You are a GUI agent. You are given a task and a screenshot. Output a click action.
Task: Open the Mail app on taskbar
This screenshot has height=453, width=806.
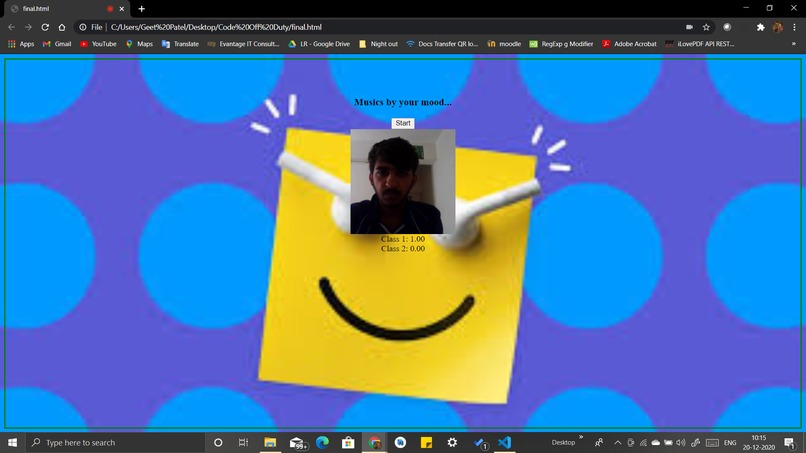pyautogui.click(x=297, y=443)
